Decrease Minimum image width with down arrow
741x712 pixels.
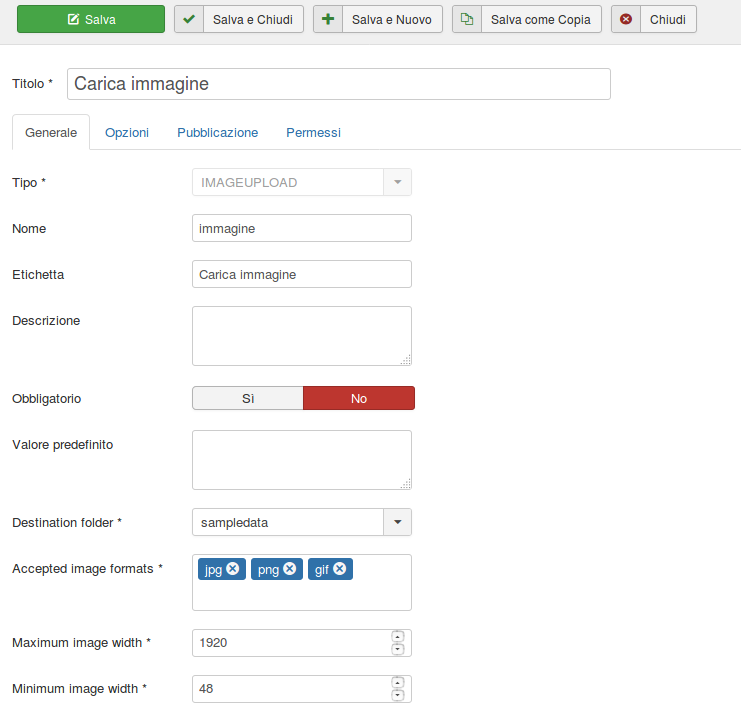coord(398,695)
